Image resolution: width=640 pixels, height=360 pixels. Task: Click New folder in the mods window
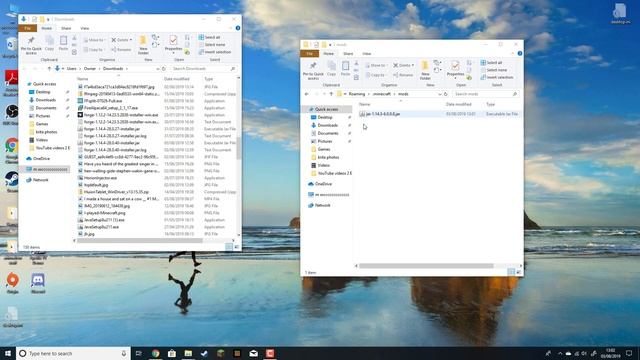(x=425, y=70)
